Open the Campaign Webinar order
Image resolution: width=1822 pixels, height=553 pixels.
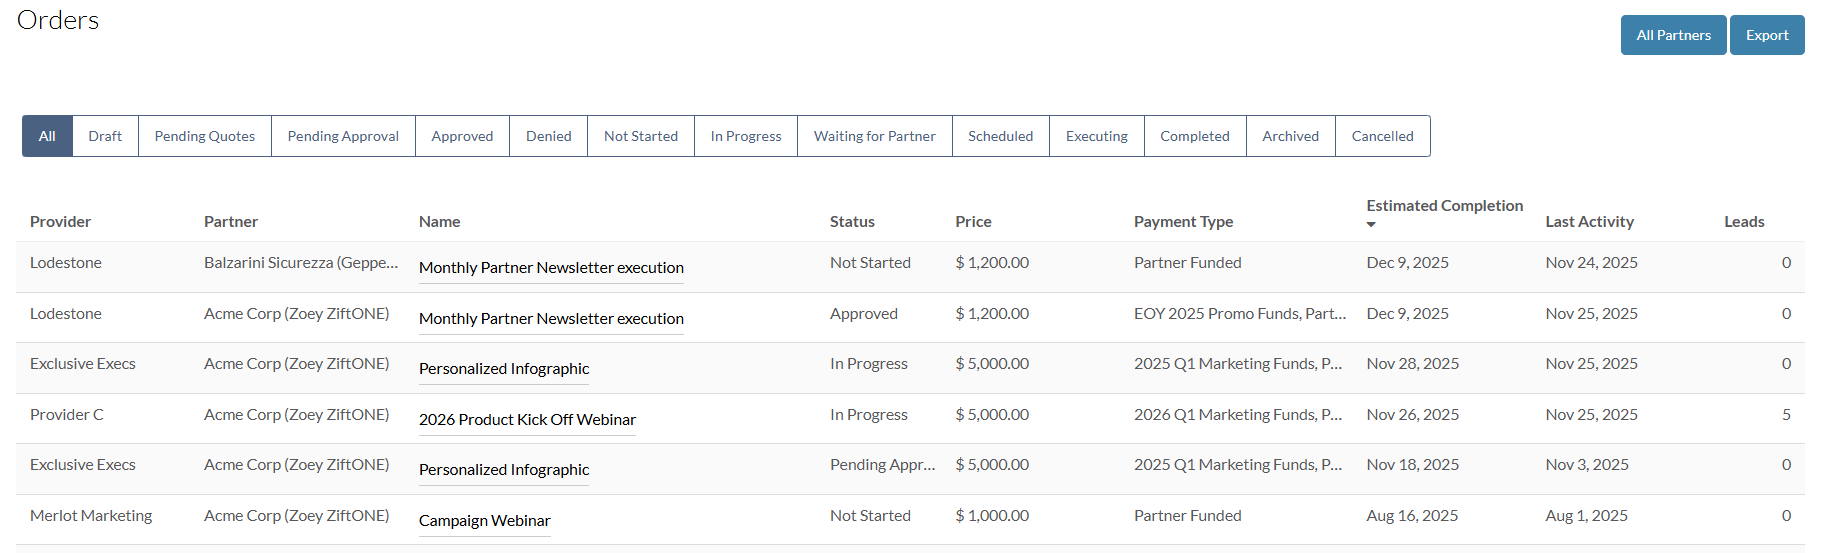[x=485, y=521]
